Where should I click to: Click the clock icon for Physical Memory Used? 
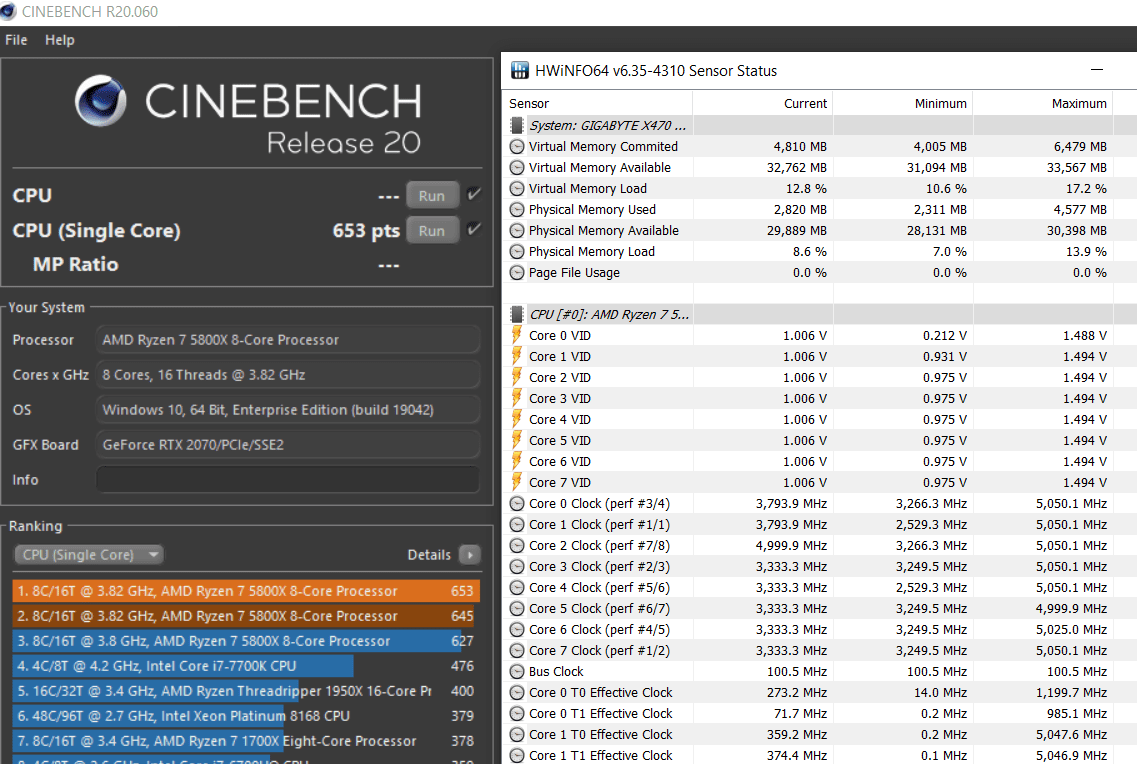click(517, 209)
